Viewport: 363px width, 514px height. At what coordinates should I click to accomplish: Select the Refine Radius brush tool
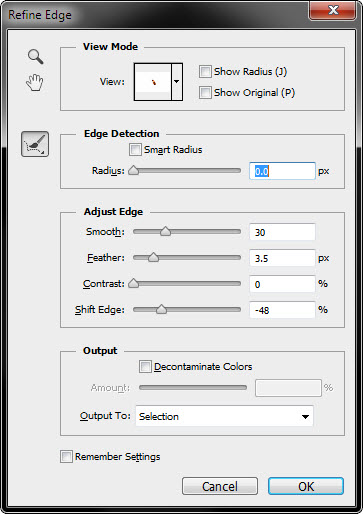point(35,144)
